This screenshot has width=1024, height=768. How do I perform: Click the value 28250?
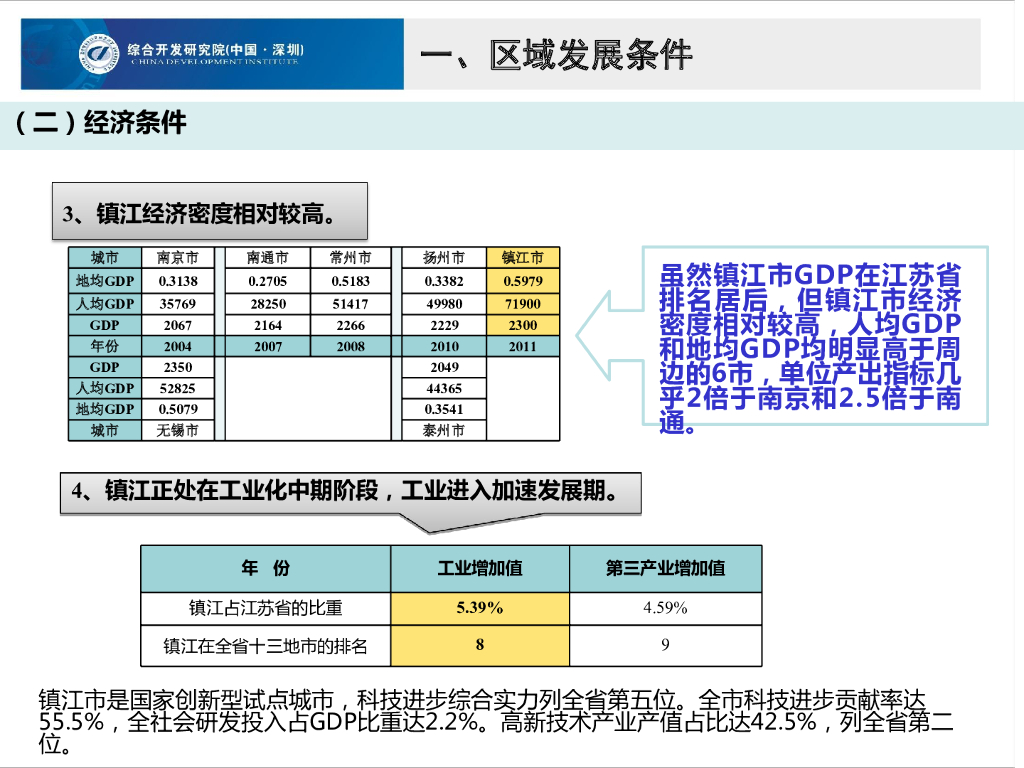(x=268, y=304)
